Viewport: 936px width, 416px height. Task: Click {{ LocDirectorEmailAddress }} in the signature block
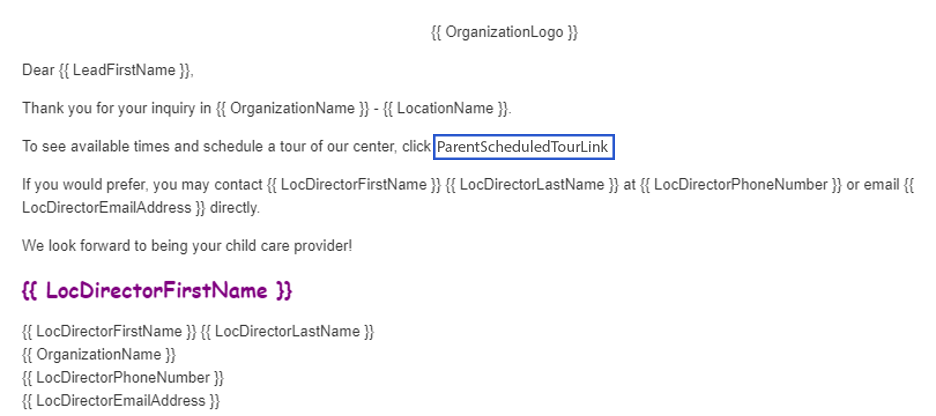point(121,400)
